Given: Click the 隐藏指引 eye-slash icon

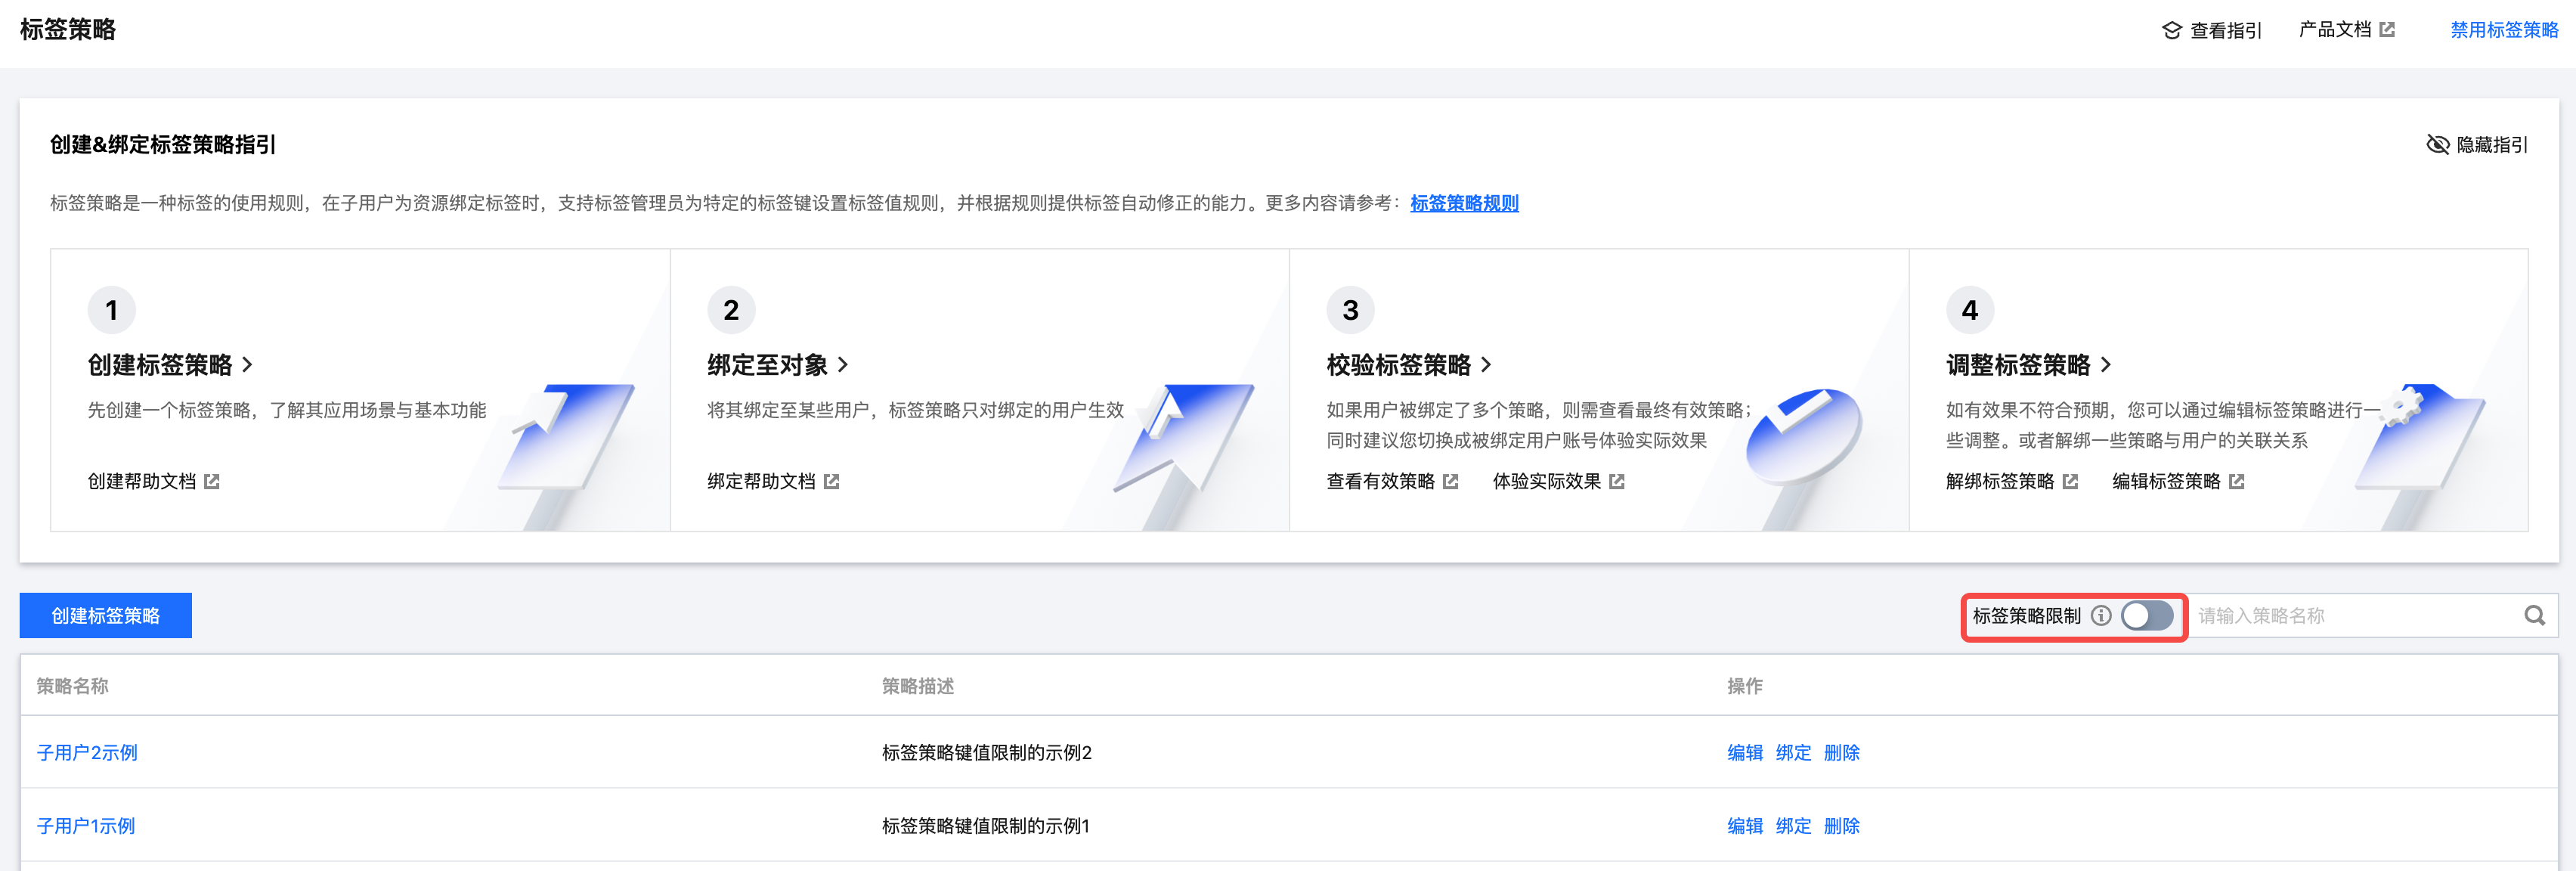Looking at the screenshot, I should [2438, 145].
